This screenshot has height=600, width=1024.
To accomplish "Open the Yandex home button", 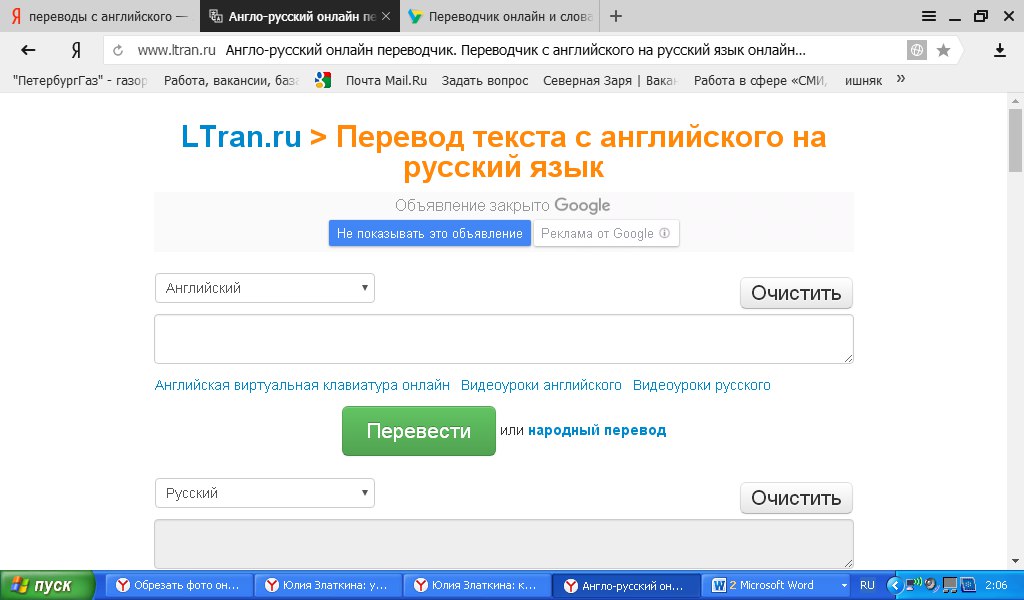I will (76, 50).
